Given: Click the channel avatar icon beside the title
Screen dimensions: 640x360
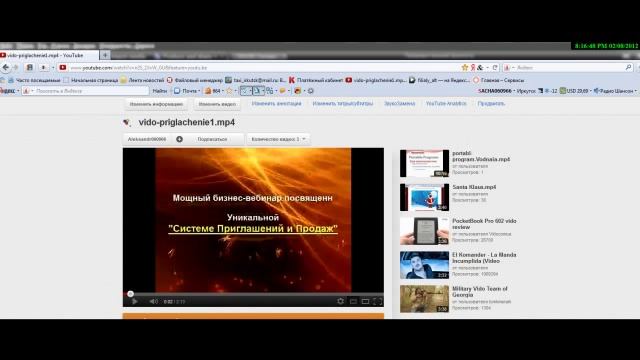Looking at the screenshot, I should coord(127,122).
